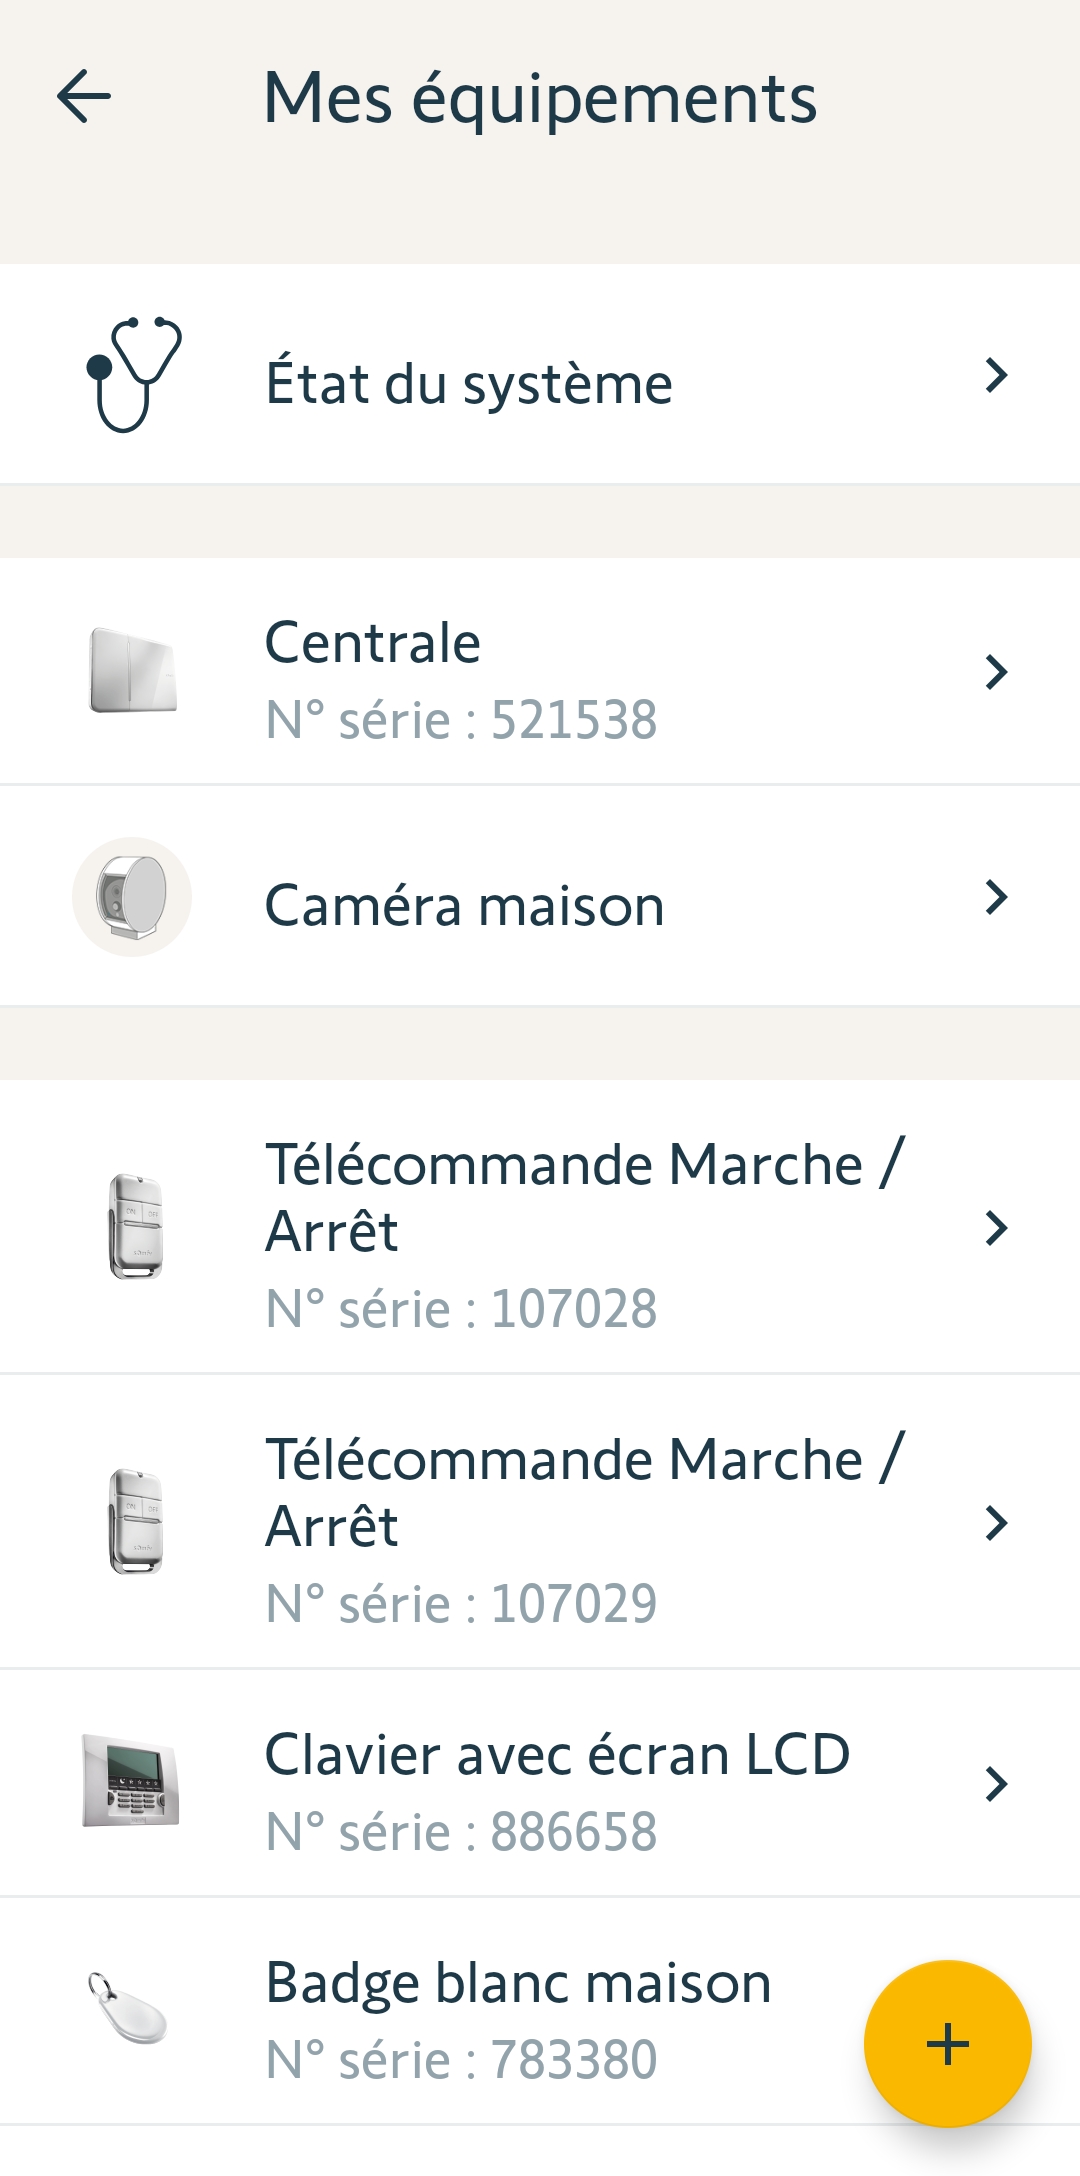Tap the stethoscope system status icon

click(134, 375)
